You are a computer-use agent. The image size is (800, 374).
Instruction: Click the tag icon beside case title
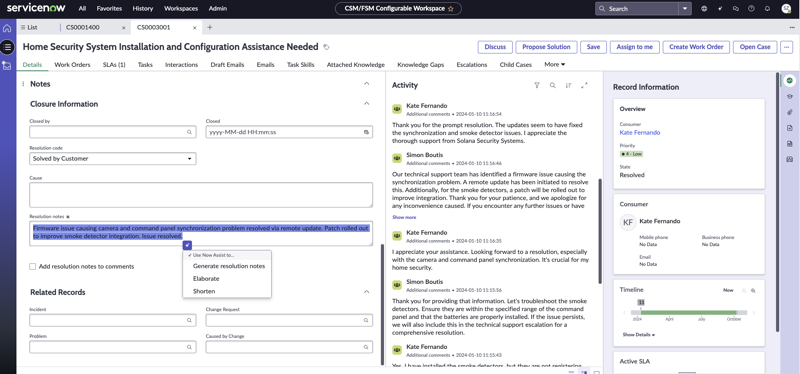click(327, 47)
